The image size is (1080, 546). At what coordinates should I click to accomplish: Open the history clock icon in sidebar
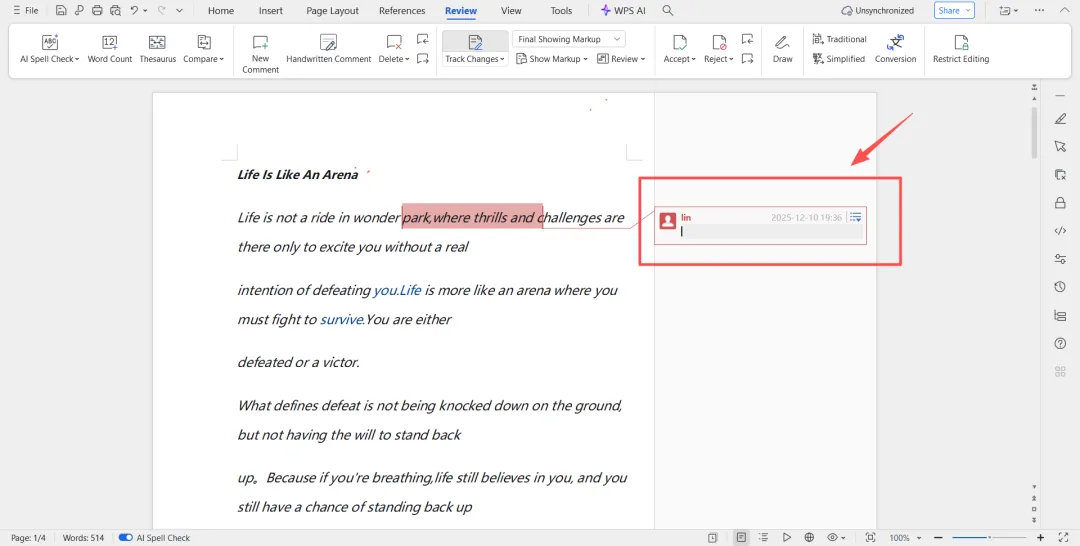click(x=1060, y=287)
